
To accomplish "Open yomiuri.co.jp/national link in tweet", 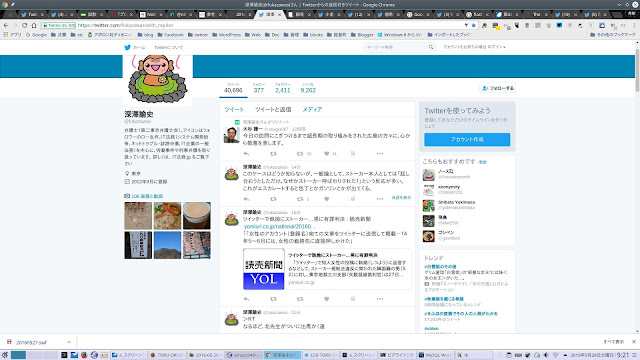I will 280,227.
